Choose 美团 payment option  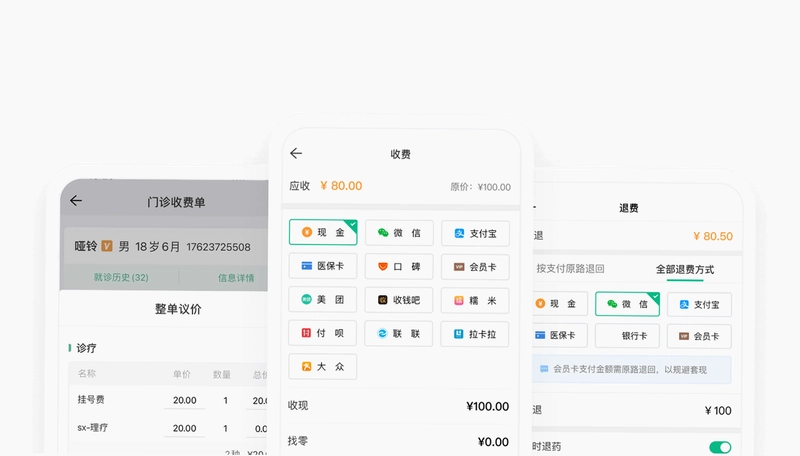click(322, 299)
